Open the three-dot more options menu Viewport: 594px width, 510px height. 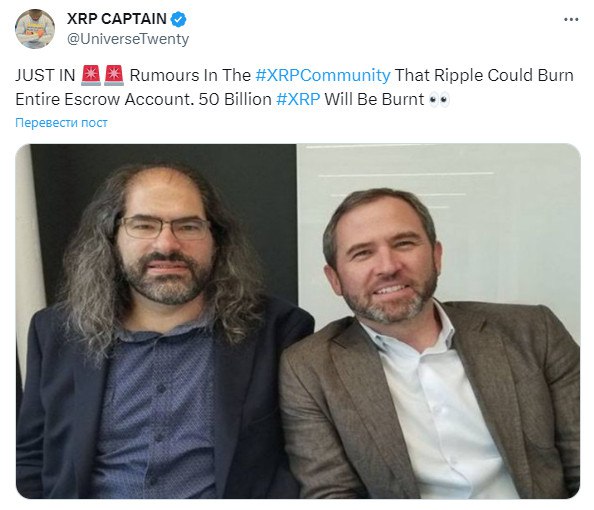571,19
